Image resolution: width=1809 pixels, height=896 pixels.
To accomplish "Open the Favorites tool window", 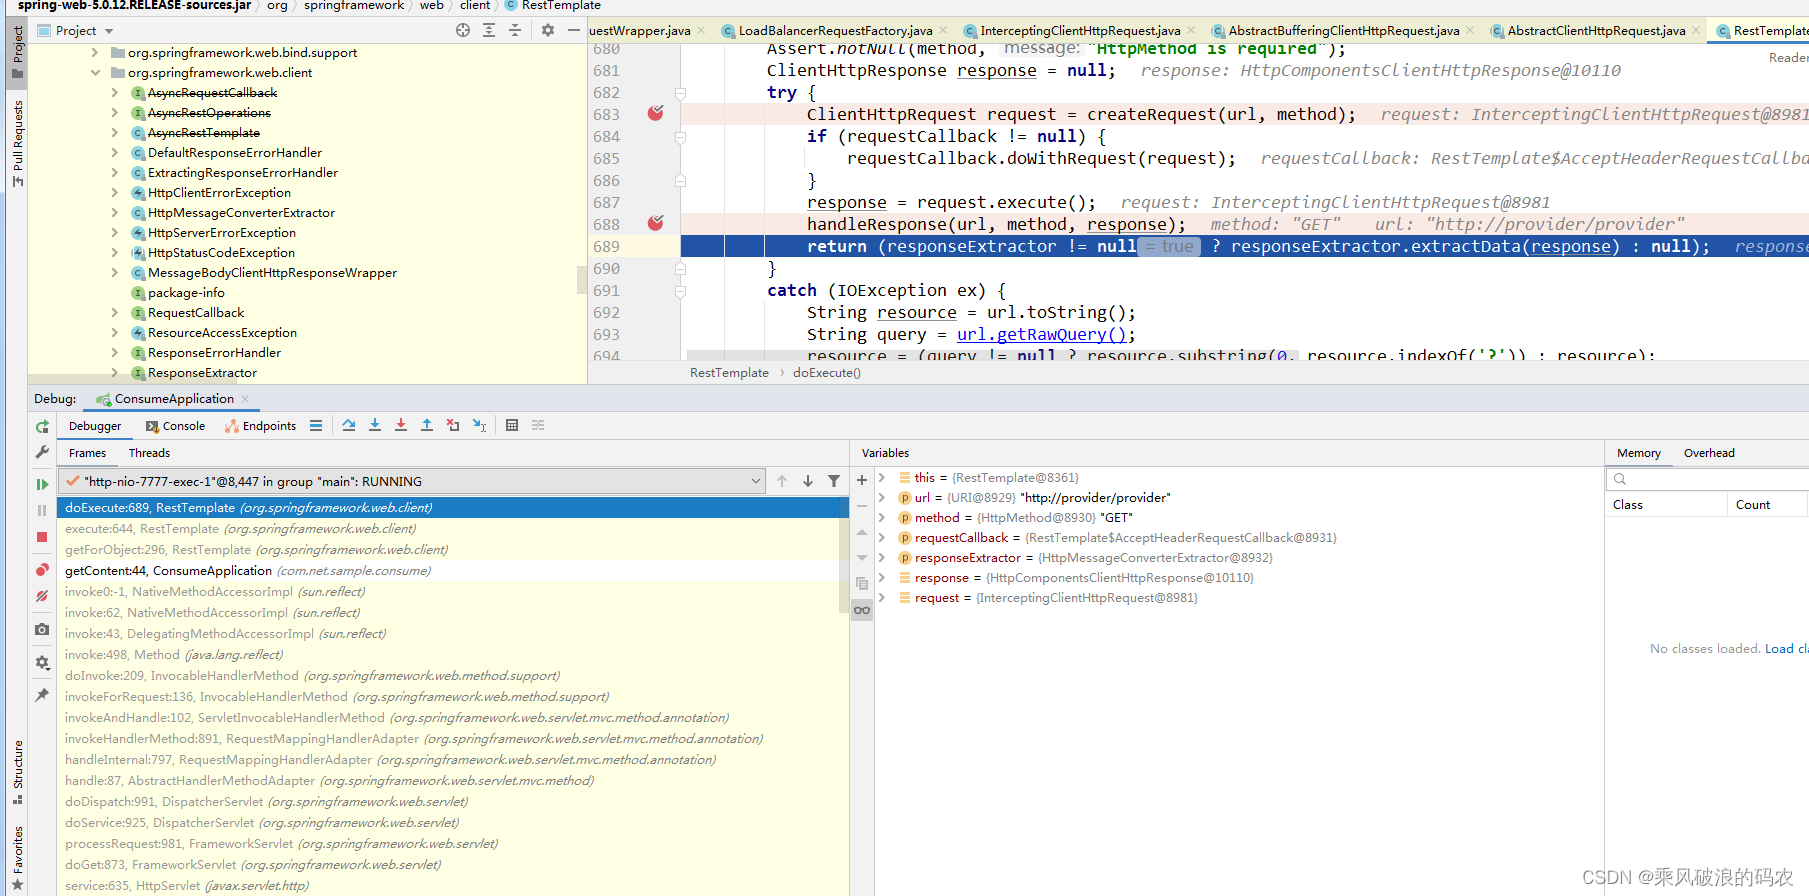I will [x=17, y=858].
